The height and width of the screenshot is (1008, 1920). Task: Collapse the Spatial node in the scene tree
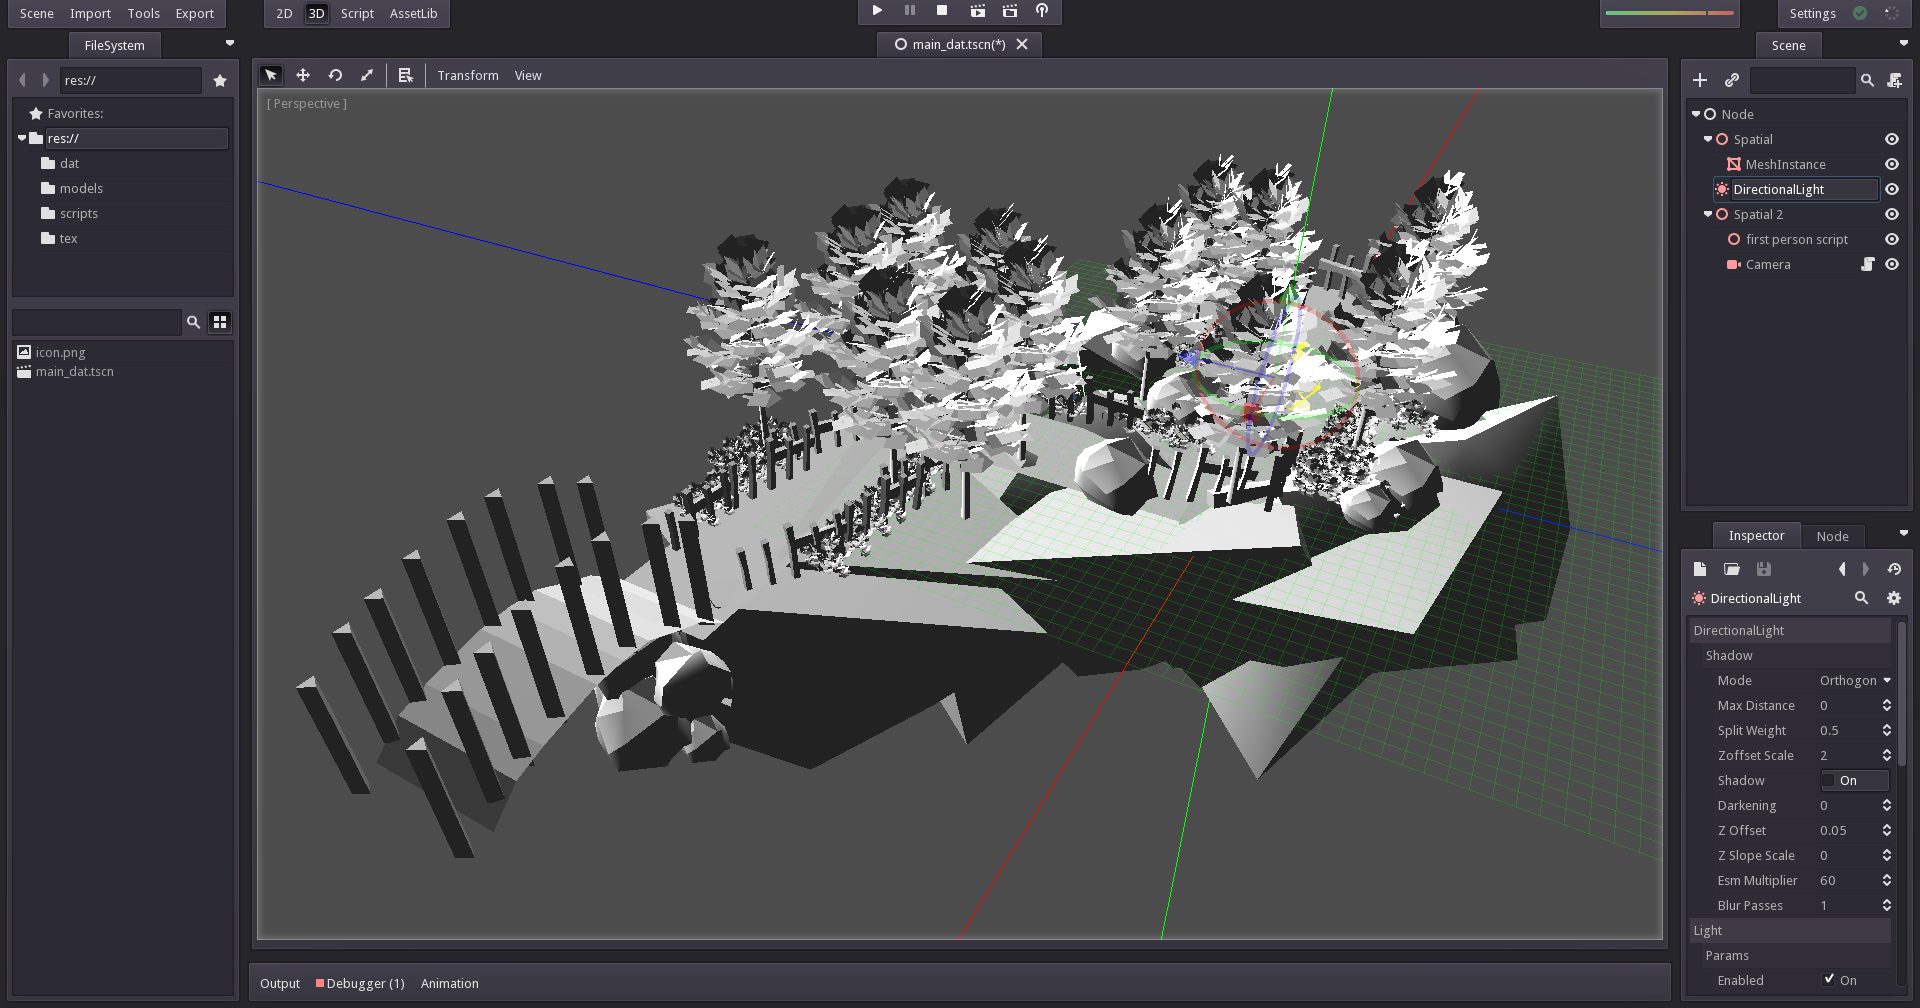click(x=1708, y=139)
